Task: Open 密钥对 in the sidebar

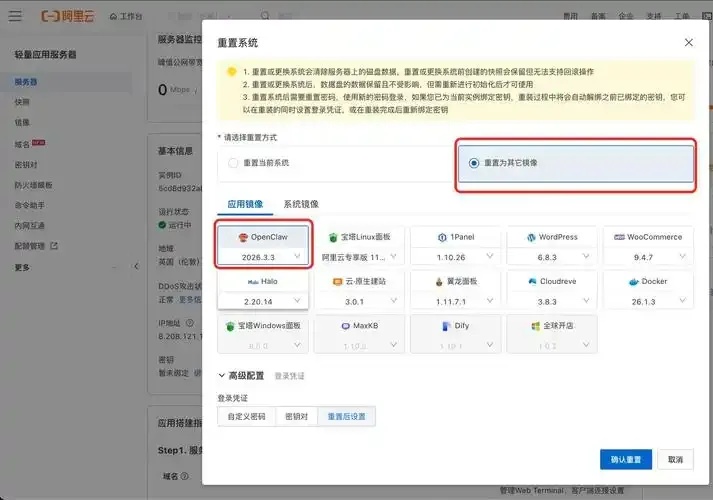Action: coord(26,165)
